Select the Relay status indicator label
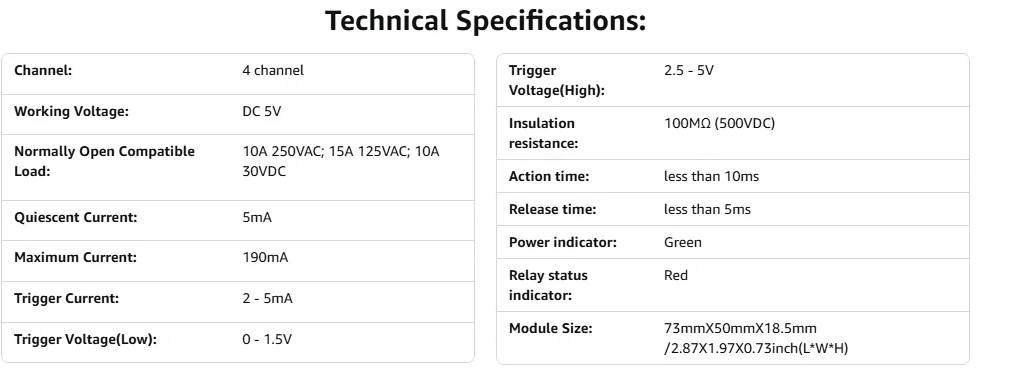The image size is (1015, 379). (548, 285)
